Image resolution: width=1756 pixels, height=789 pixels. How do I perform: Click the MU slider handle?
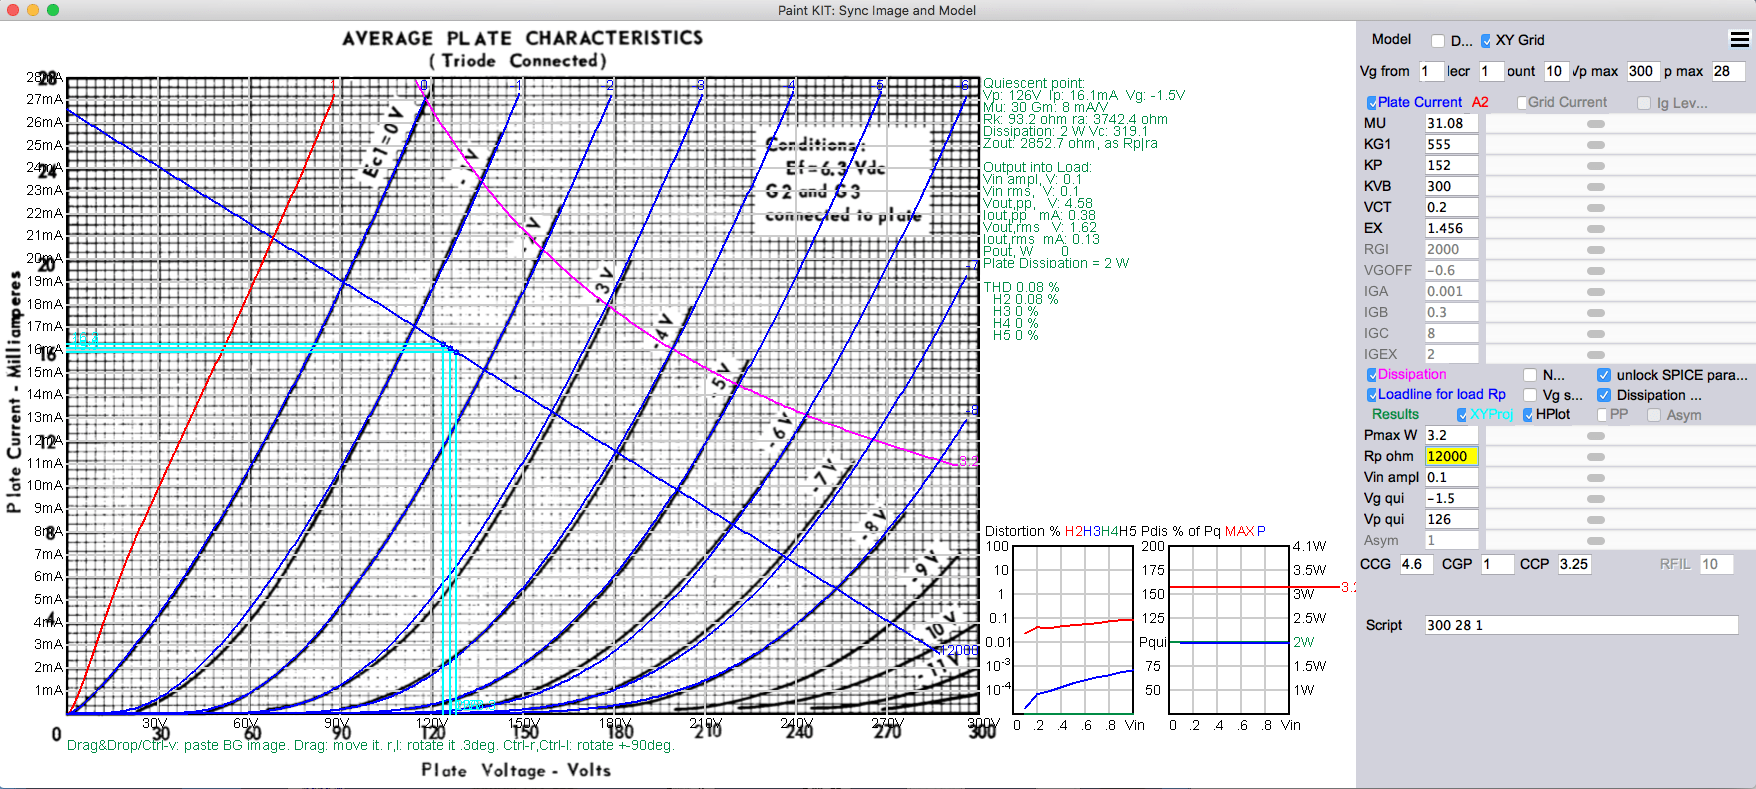(1596, 124)
